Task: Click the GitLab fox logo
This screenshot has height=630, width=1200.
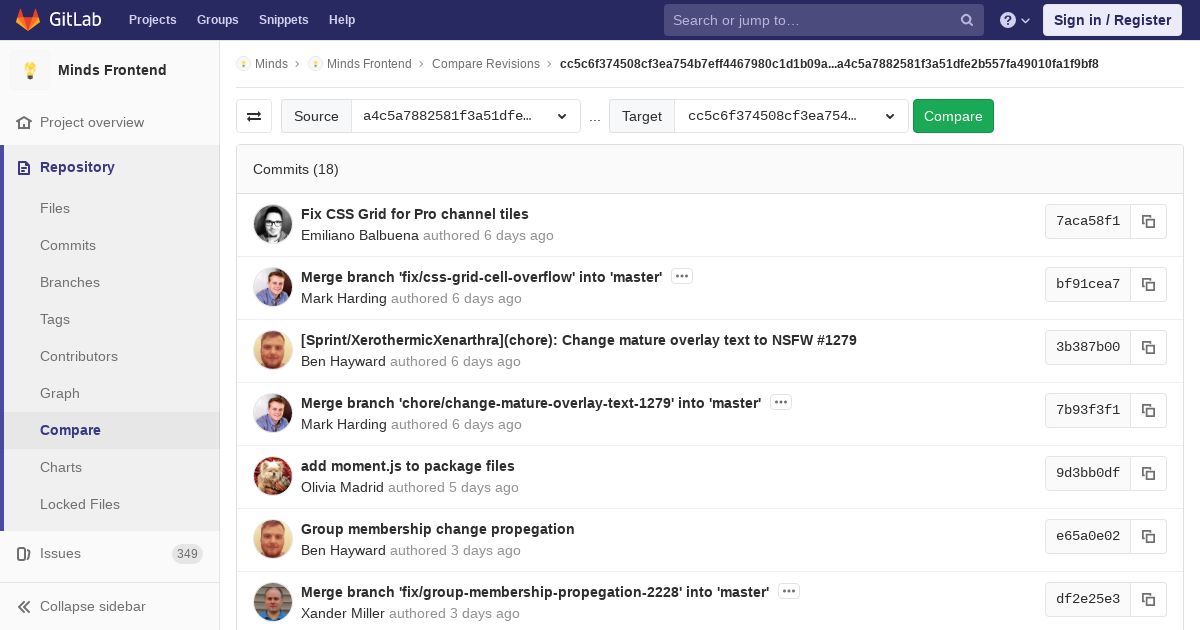Action: coord(28,20)
